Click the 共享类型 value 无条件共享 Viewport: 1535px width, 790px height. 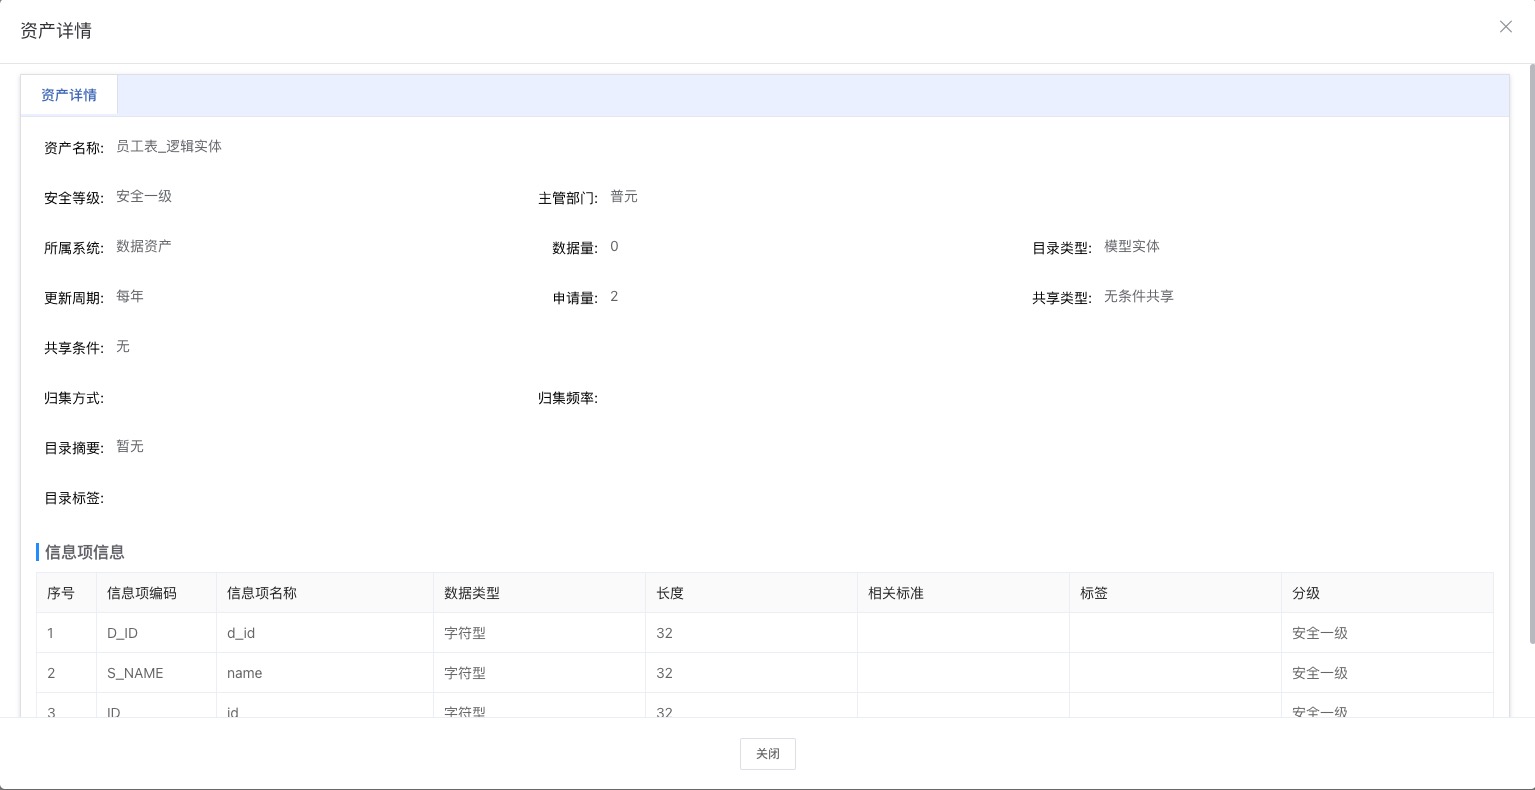[x=1139, y=296]
